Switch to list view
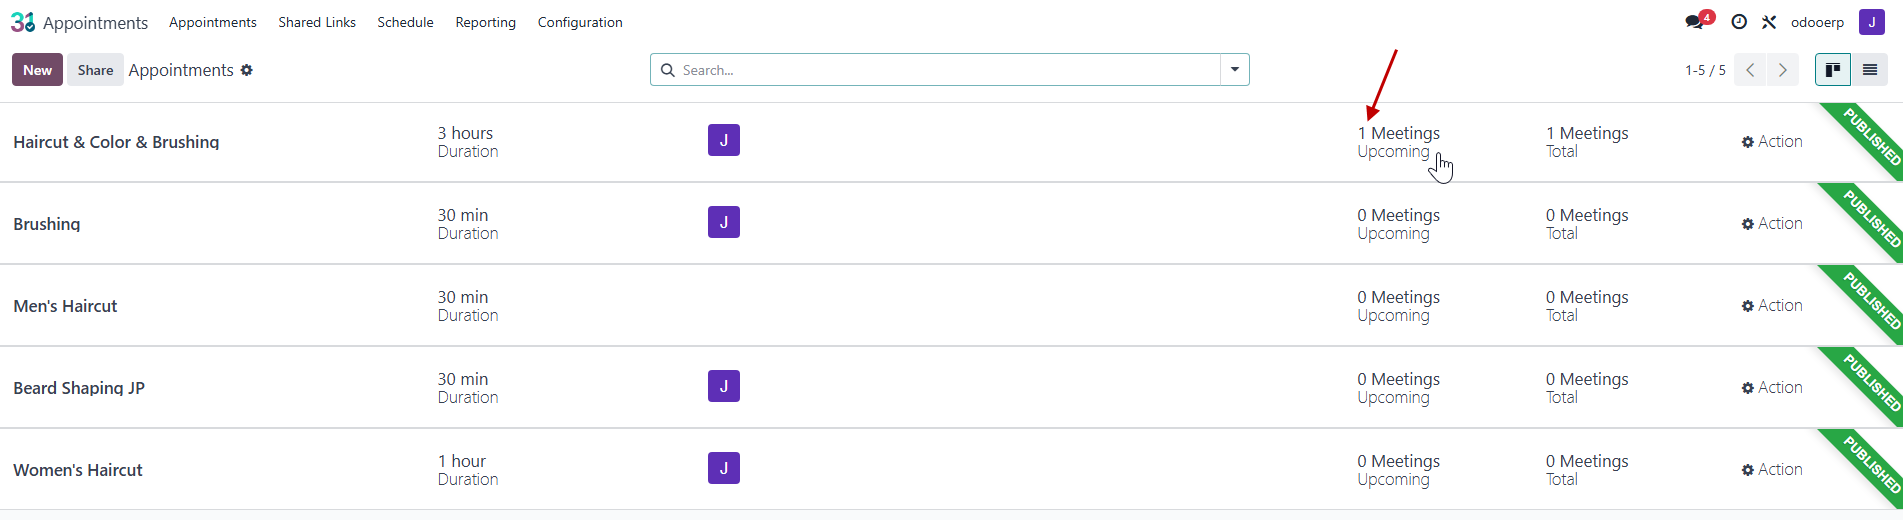This screenshot has height=520, width=1903. tap(1870, 70)
